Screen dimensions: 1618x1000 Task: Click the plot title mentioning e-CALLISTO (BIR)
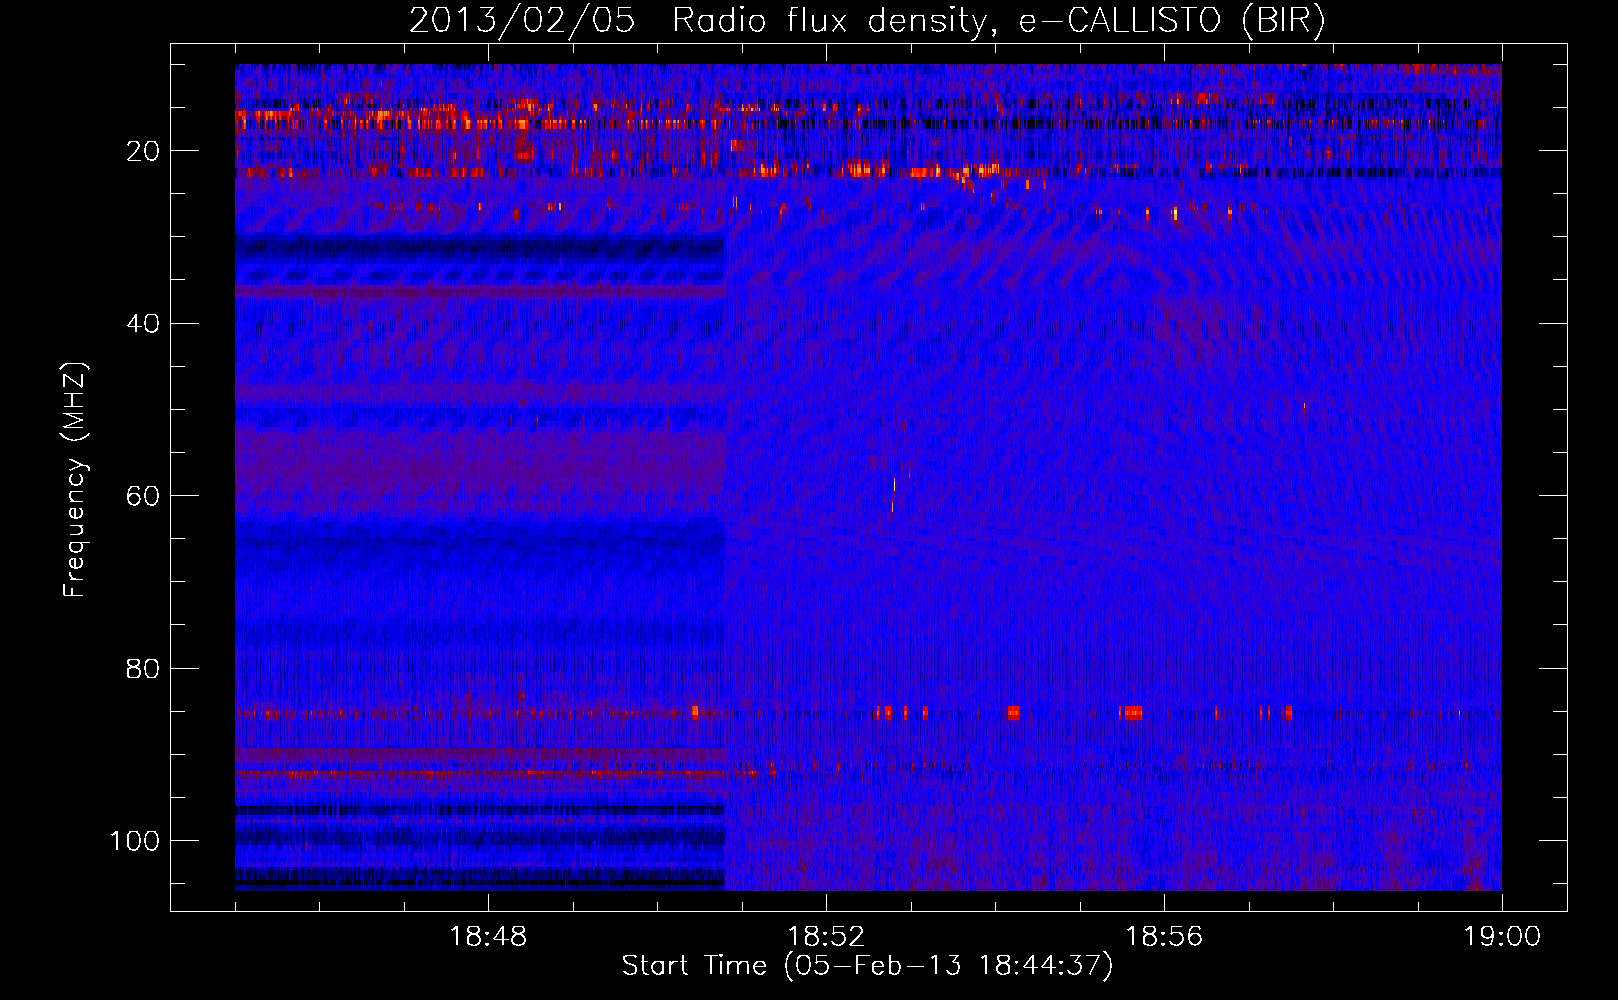coord(867,21)
